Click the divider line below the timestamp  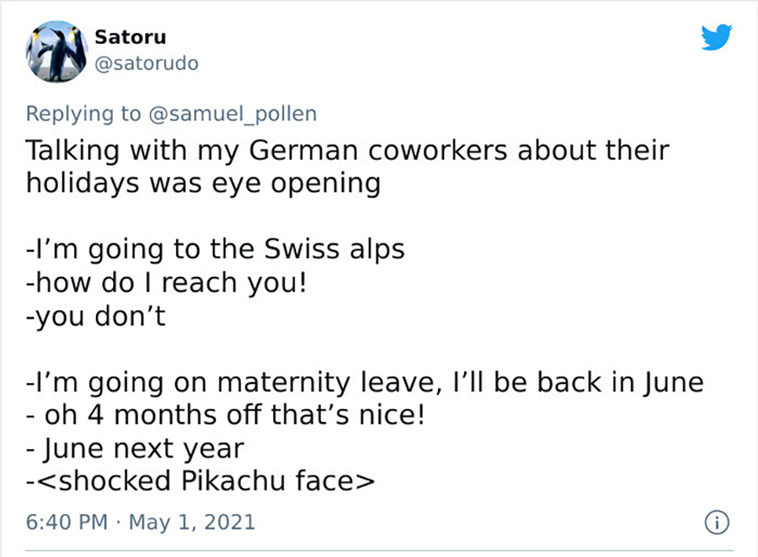coord(379,550)
